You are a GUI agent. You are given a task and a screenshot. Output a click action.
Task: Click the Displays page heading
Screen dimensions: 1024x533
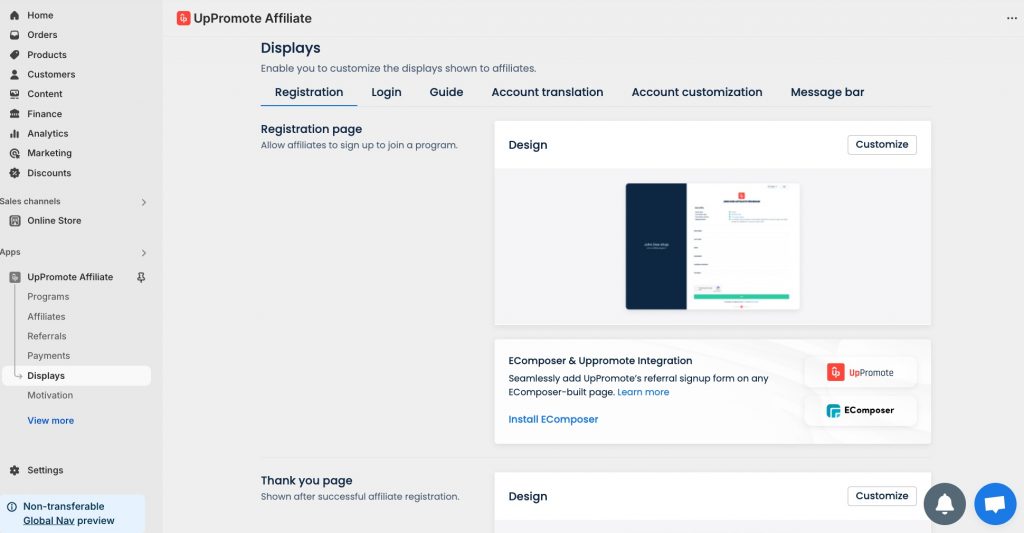click(291, 48)
